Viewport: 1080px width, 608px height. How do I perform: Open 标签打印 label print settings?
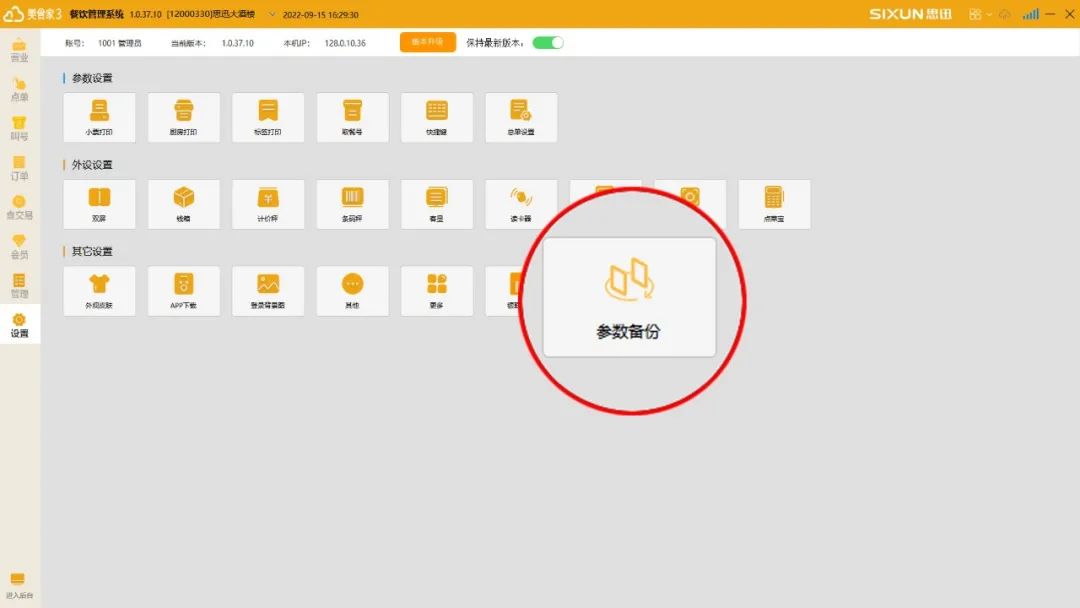click(x=268, y=117)
